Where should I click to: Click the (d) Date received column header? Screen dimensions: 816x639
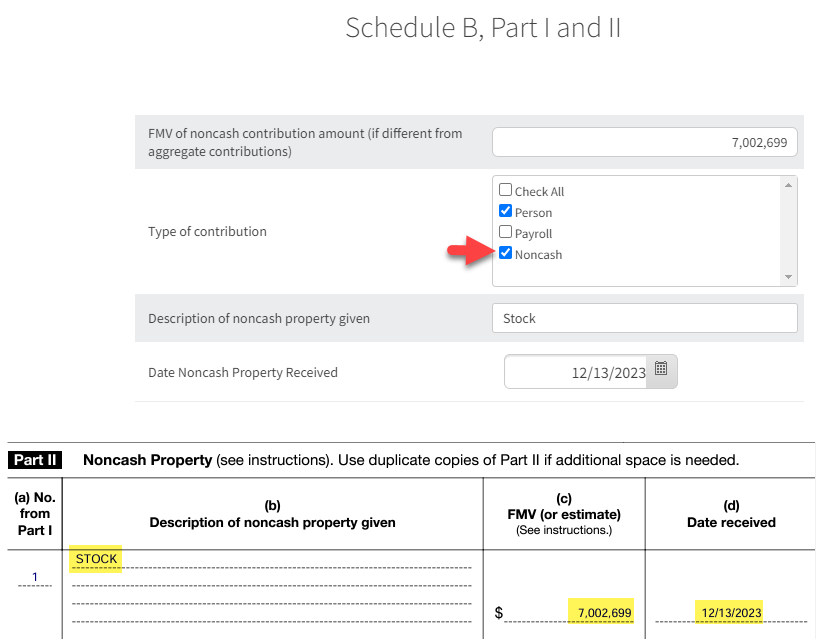(728, 514)
